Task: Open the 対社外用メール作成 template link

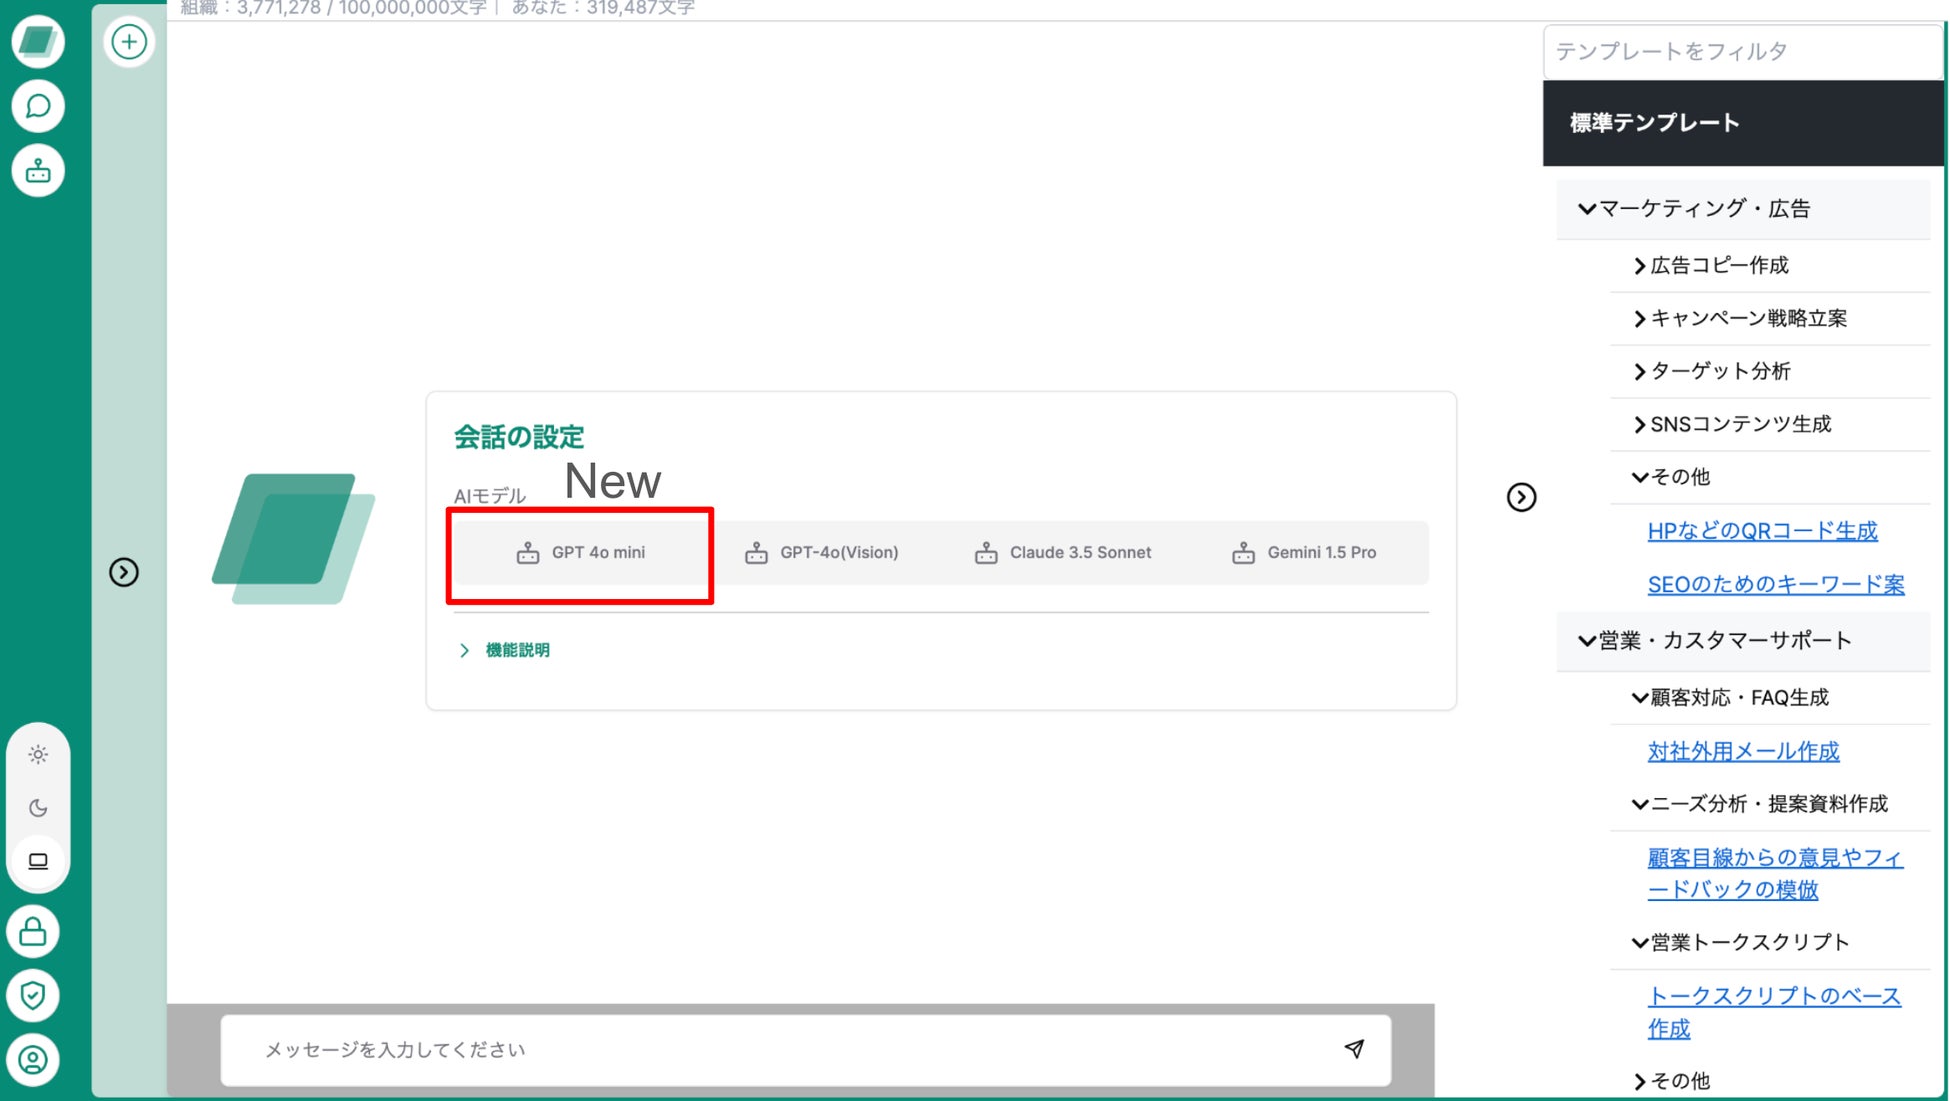Action: pyautogui.click(x=1743, y=751)
